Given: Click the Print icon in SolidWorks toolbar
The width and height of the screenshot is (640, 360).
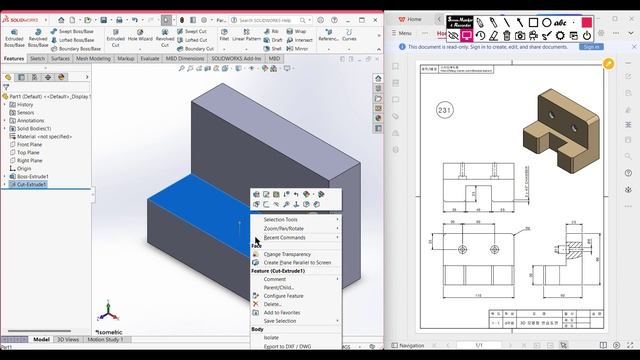Looking at the screenshot, I should click(119, 20).
